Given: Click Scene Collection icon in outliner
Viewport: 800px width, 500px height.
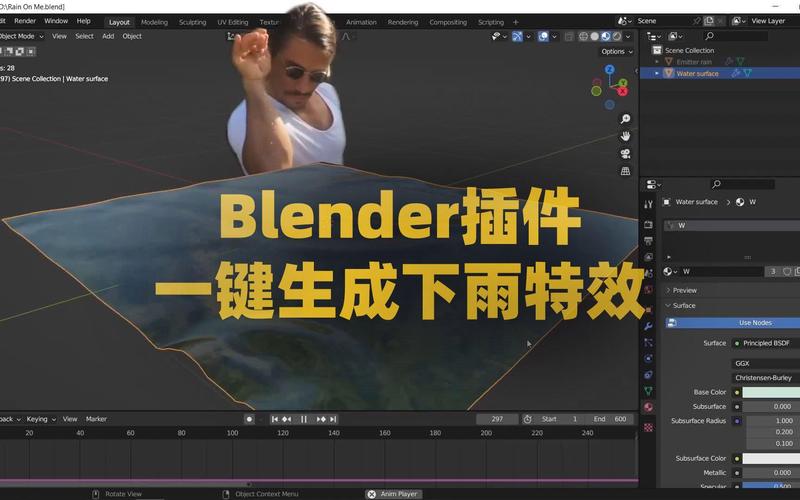Looking at the screenshot, I should tap(657, 50).
